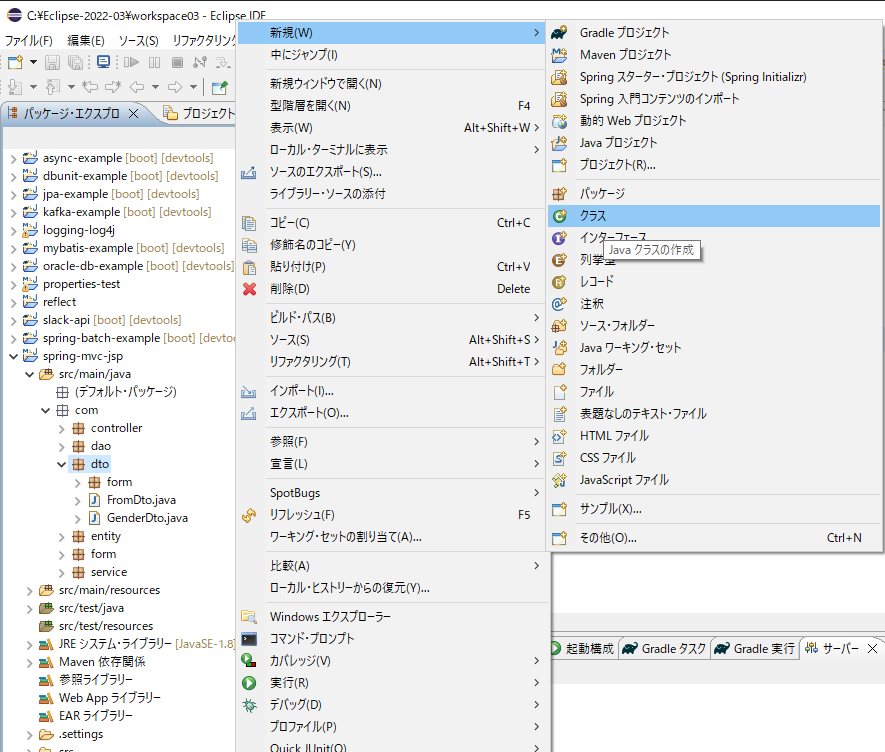The height and width of the screenshot is (752, 885).
Task: Click the JavaScript ファイル icon
Action: 559,480
